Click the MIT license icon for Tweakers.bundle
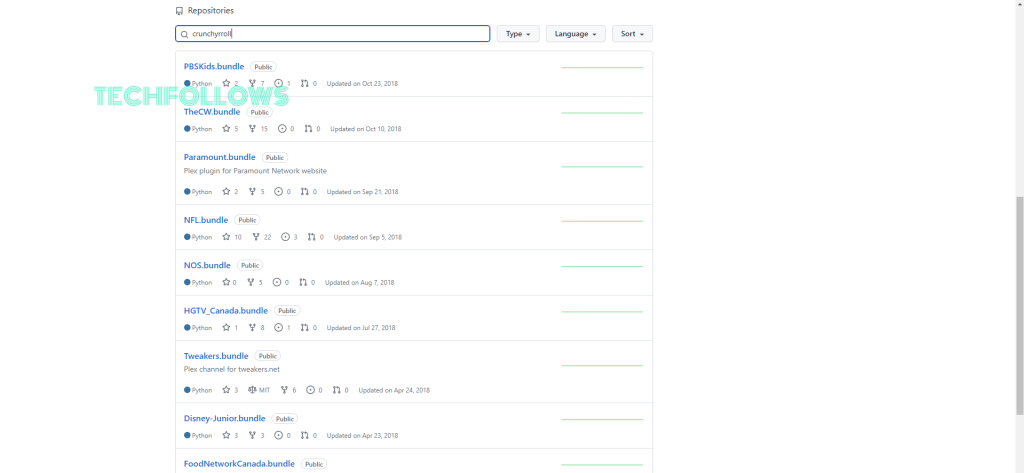The height and width of the screenshot is (473, 1024). tap(252, 390)
